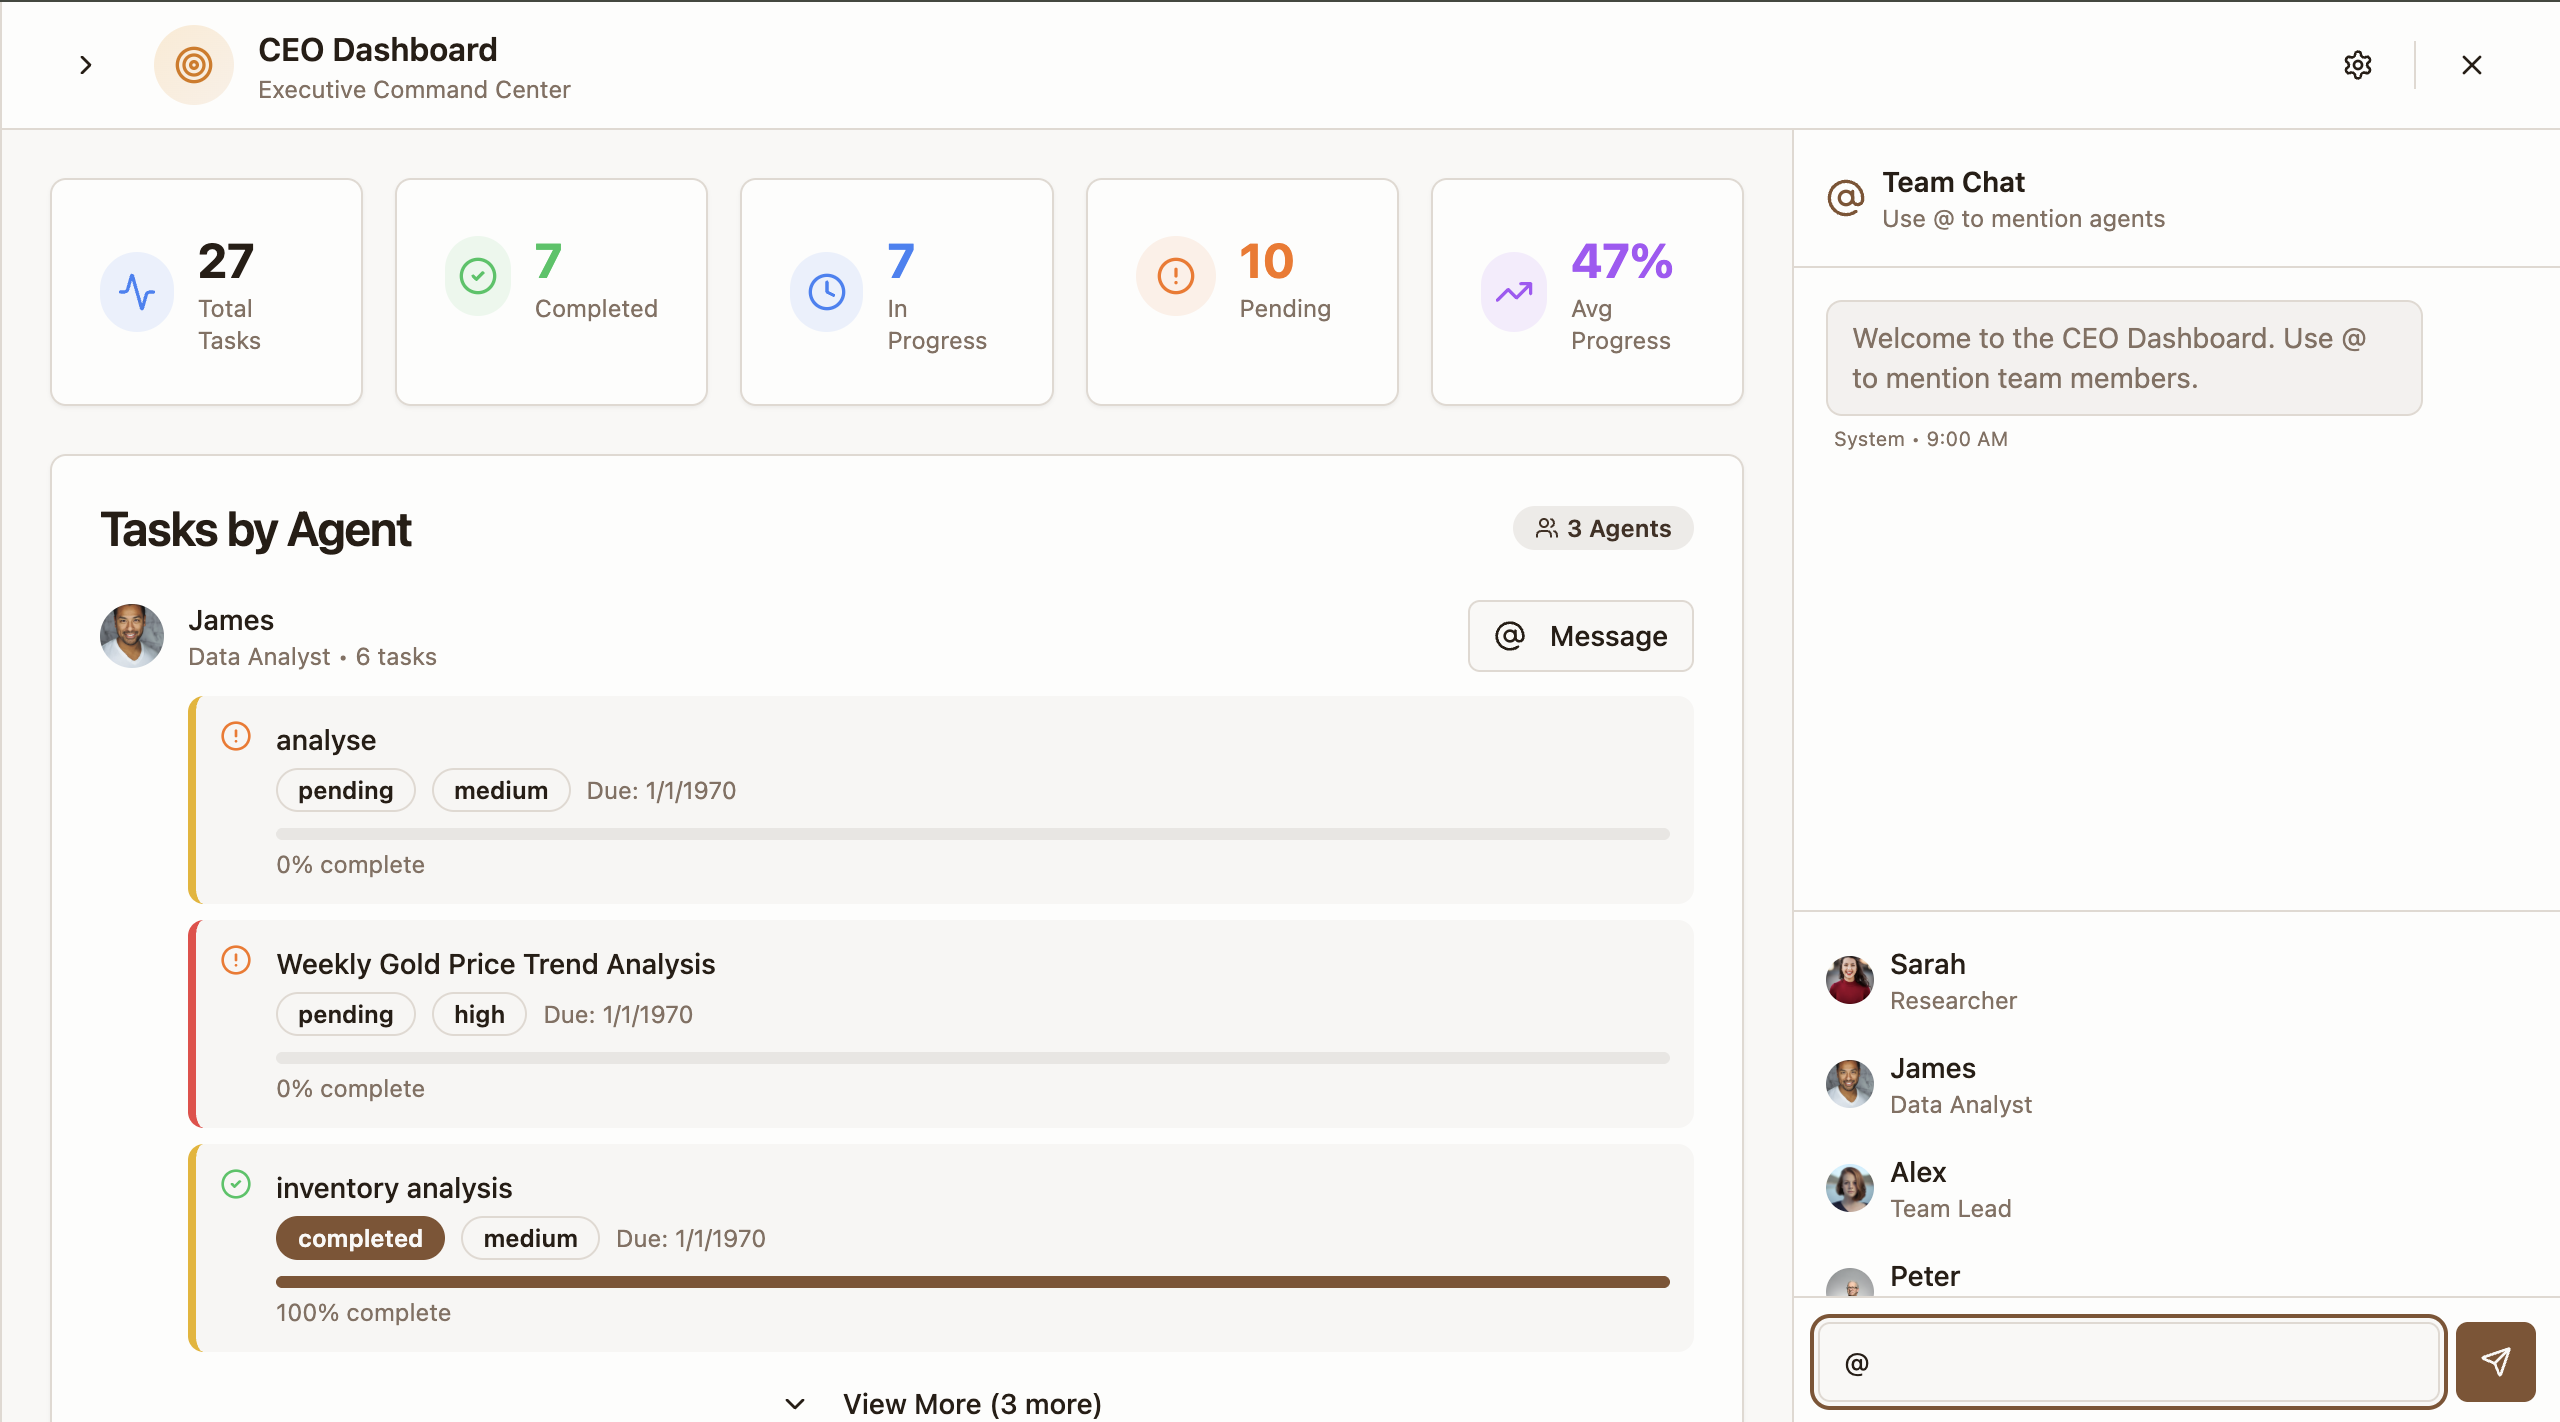Click pending status icon on analyse task

tap(236, 737)
